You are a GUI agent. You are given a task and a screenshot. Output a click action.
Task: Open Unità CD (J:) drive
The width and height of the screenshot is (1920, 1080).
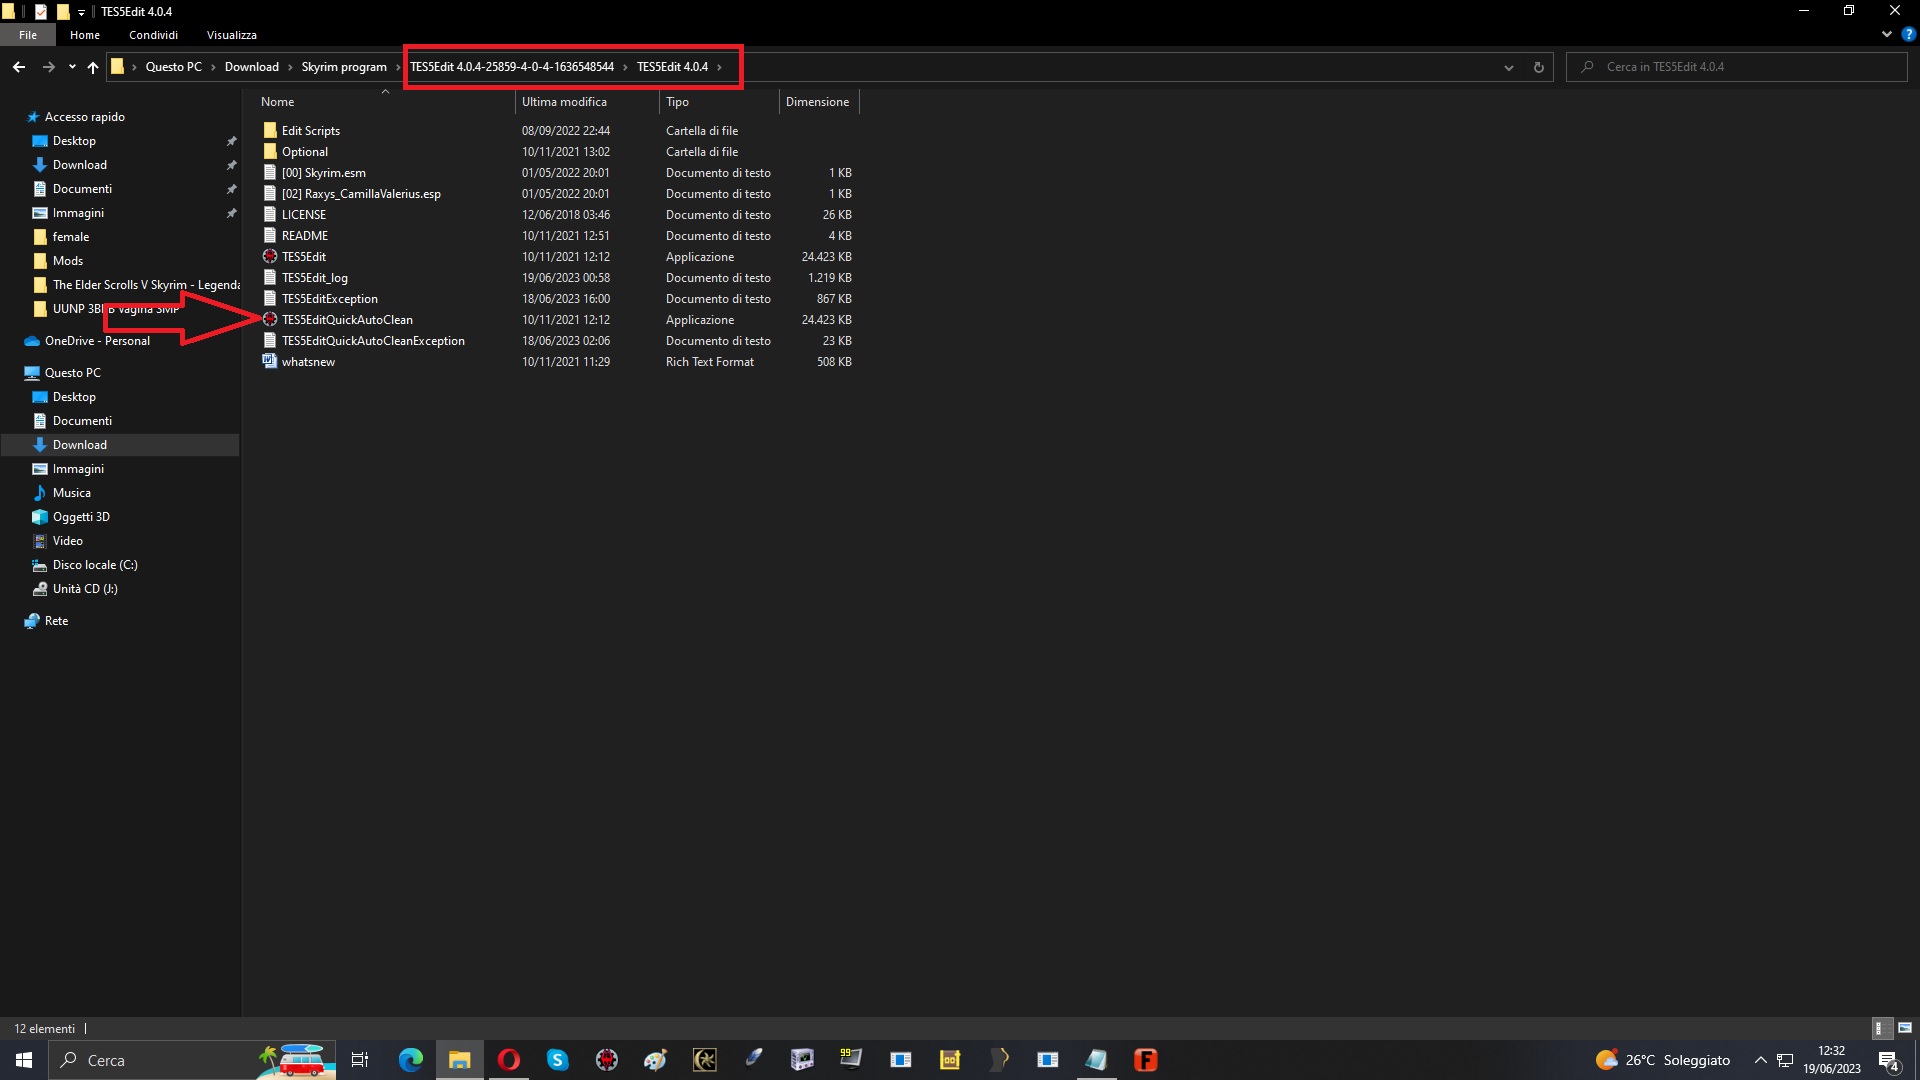pyautogui.click(x=84, y=589)
